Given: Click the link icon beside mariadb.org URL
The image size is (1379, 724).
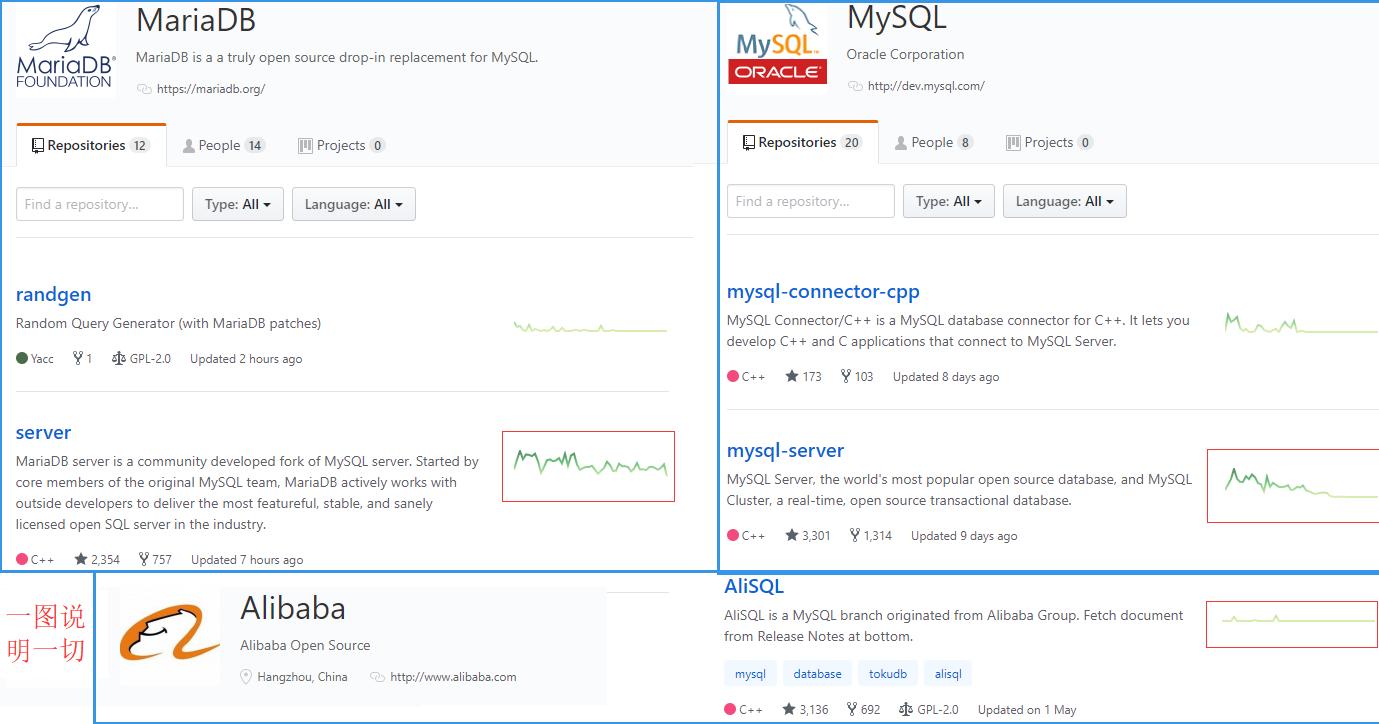Looking at the screenshot, I should click(x=144, y=89).
